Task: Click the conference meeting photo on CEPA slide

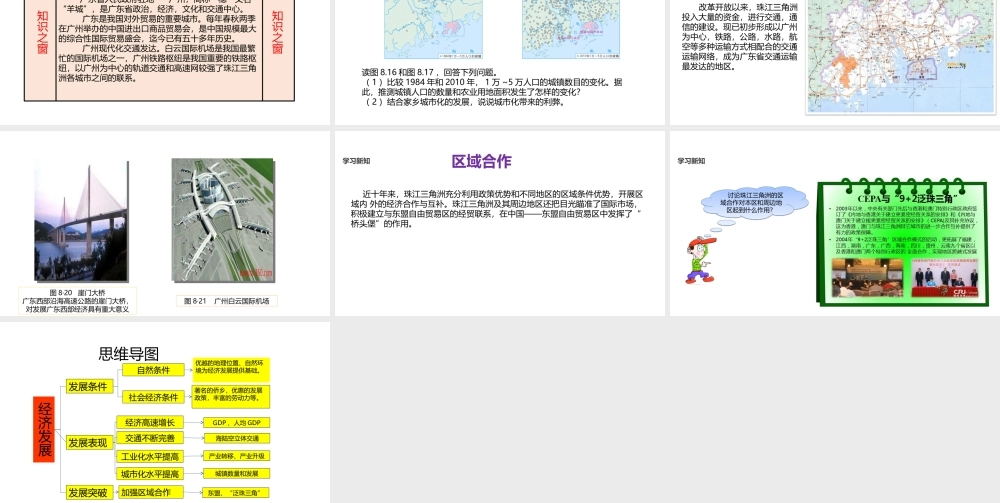Action: [867, 278]
